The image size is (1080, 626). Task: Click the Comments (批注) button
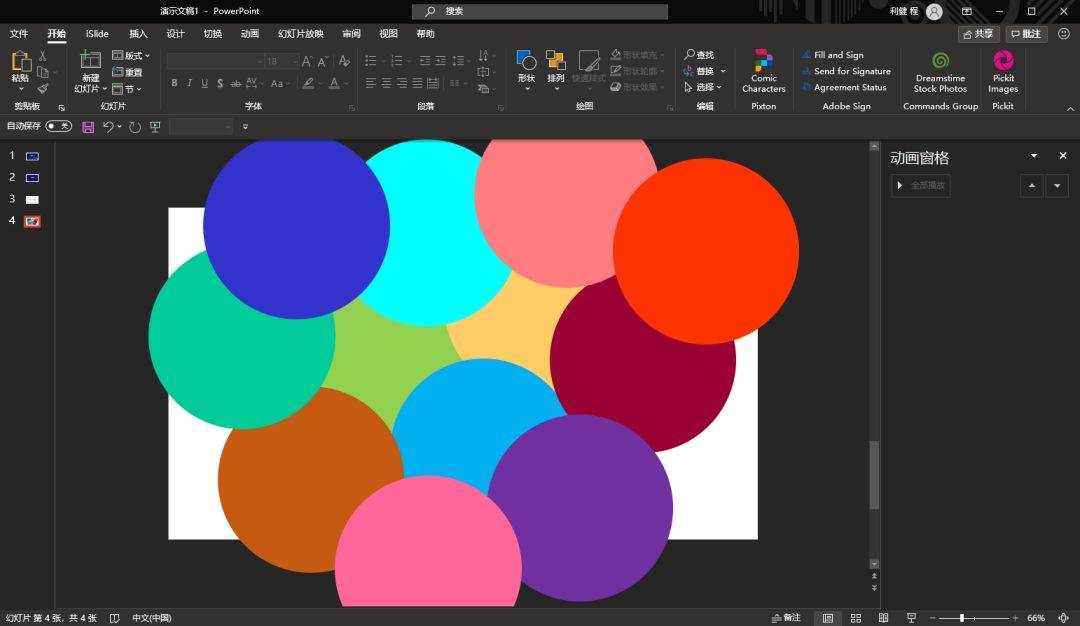pos(1026,34)
